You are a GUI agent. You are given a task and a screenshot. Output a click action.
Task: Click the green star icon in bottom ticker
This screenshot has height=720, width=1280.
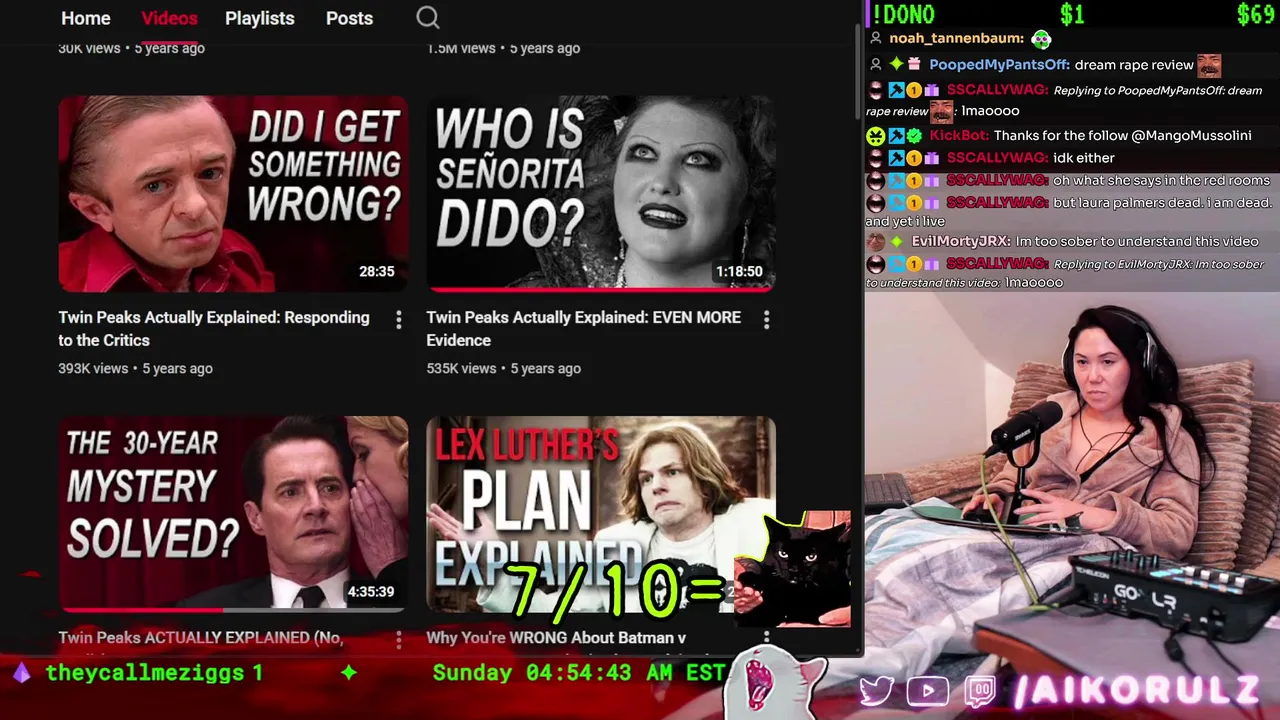coord(348,673)
